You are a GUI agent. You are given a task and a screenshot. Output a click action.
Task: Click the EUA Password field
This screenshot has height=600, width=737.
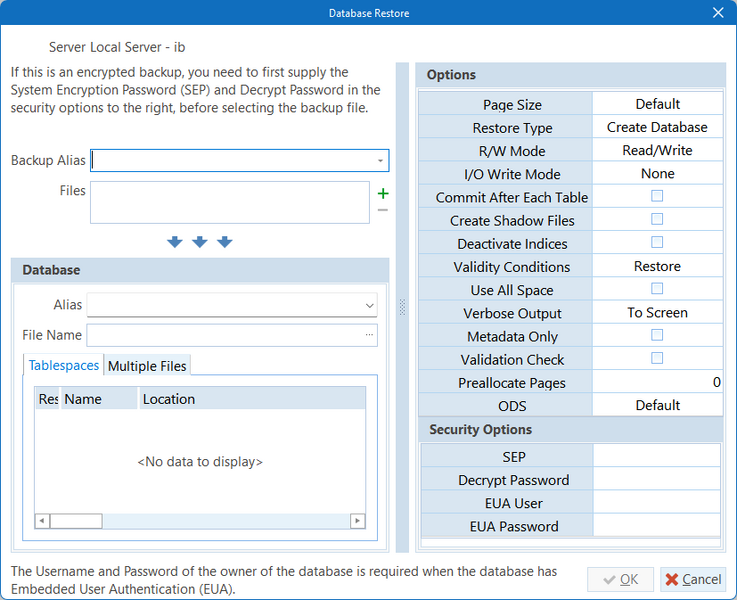[x=657, y=525]
